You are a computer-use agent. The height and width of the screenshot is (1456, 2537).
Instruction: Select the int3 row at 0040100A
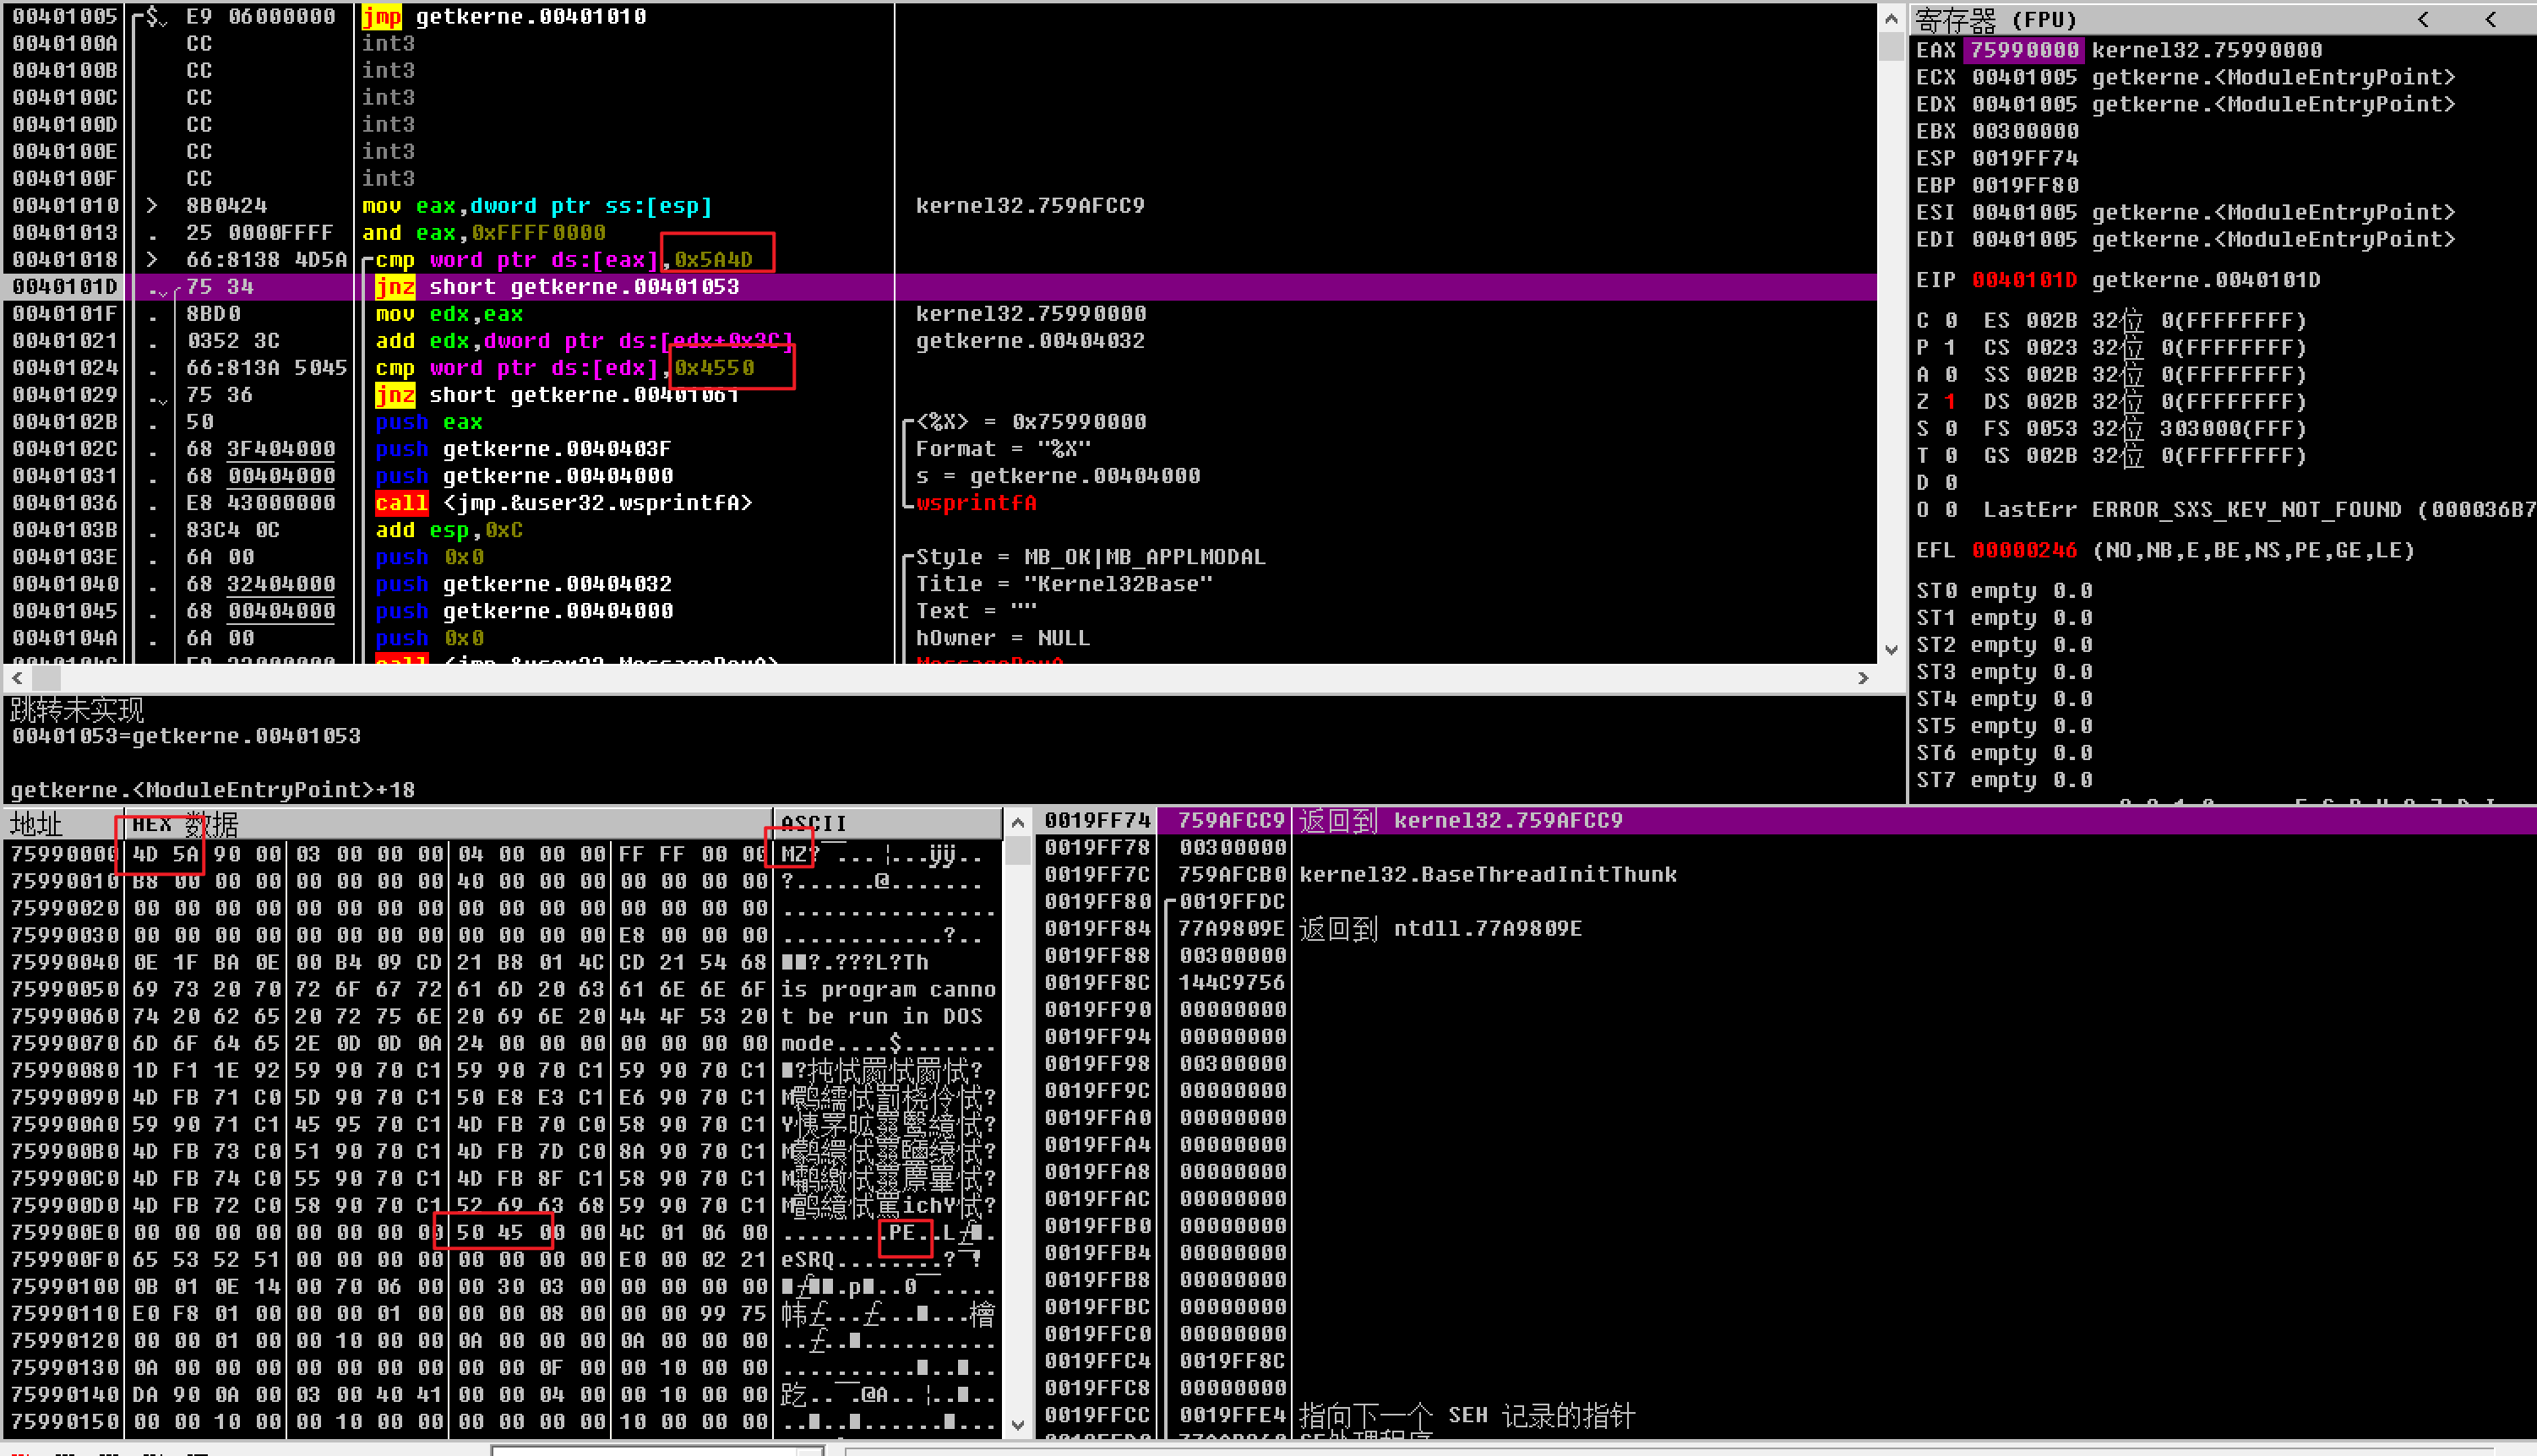(940, 43)
